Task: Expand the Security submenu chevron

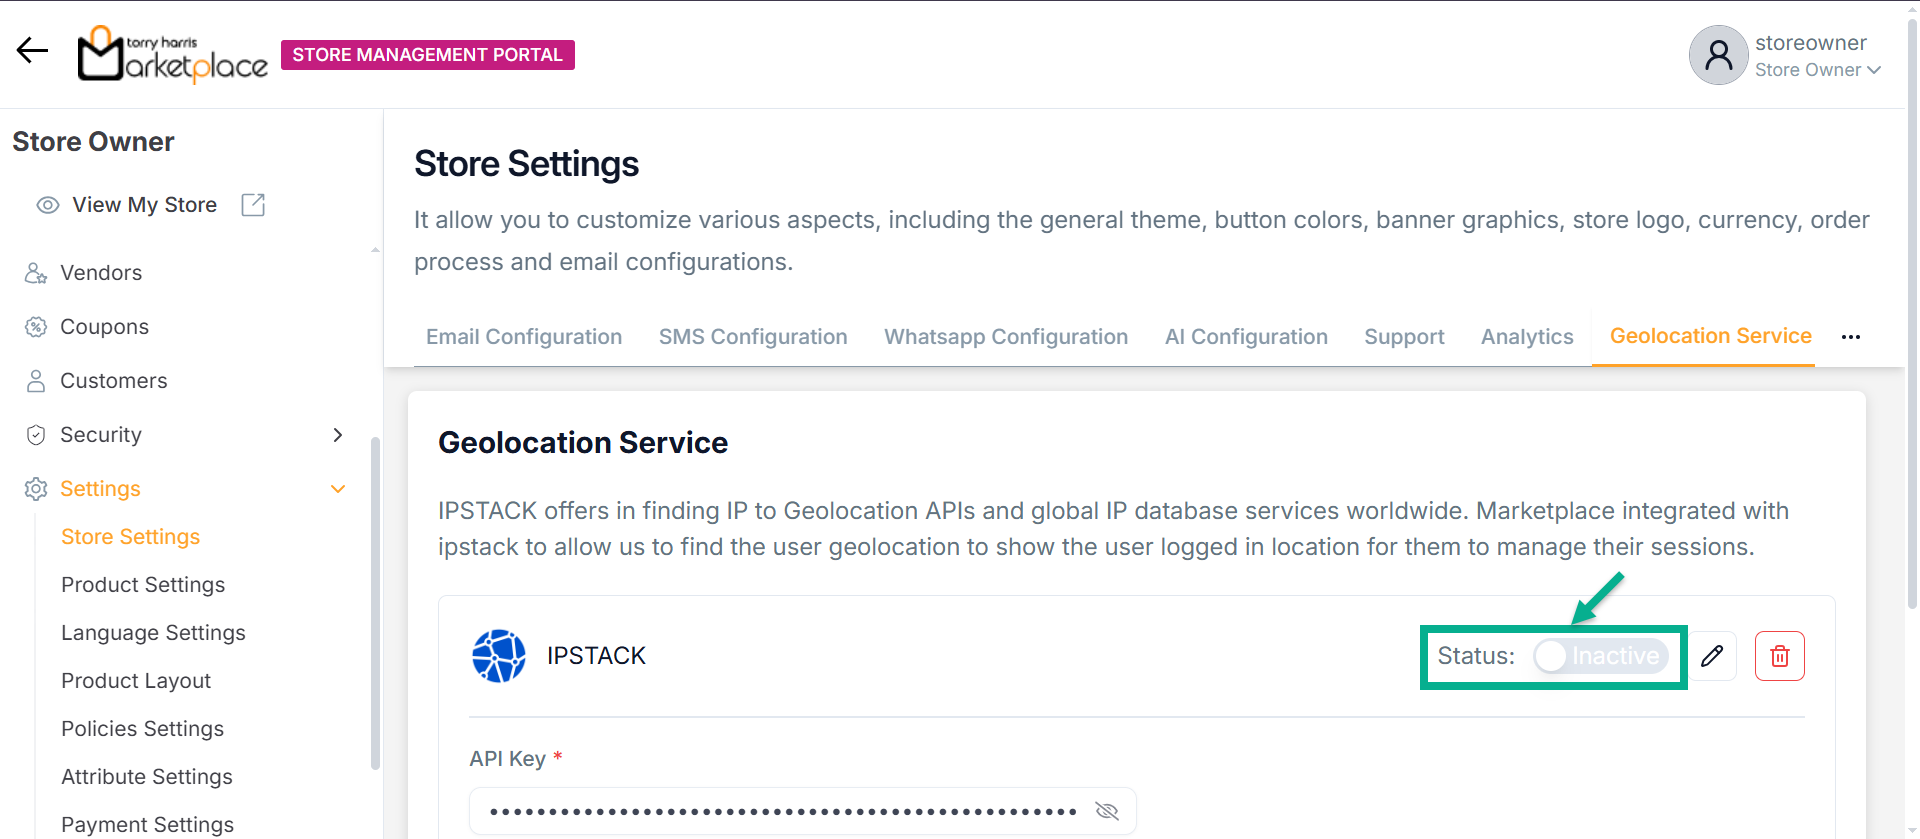Action: [x=337, y=435]
